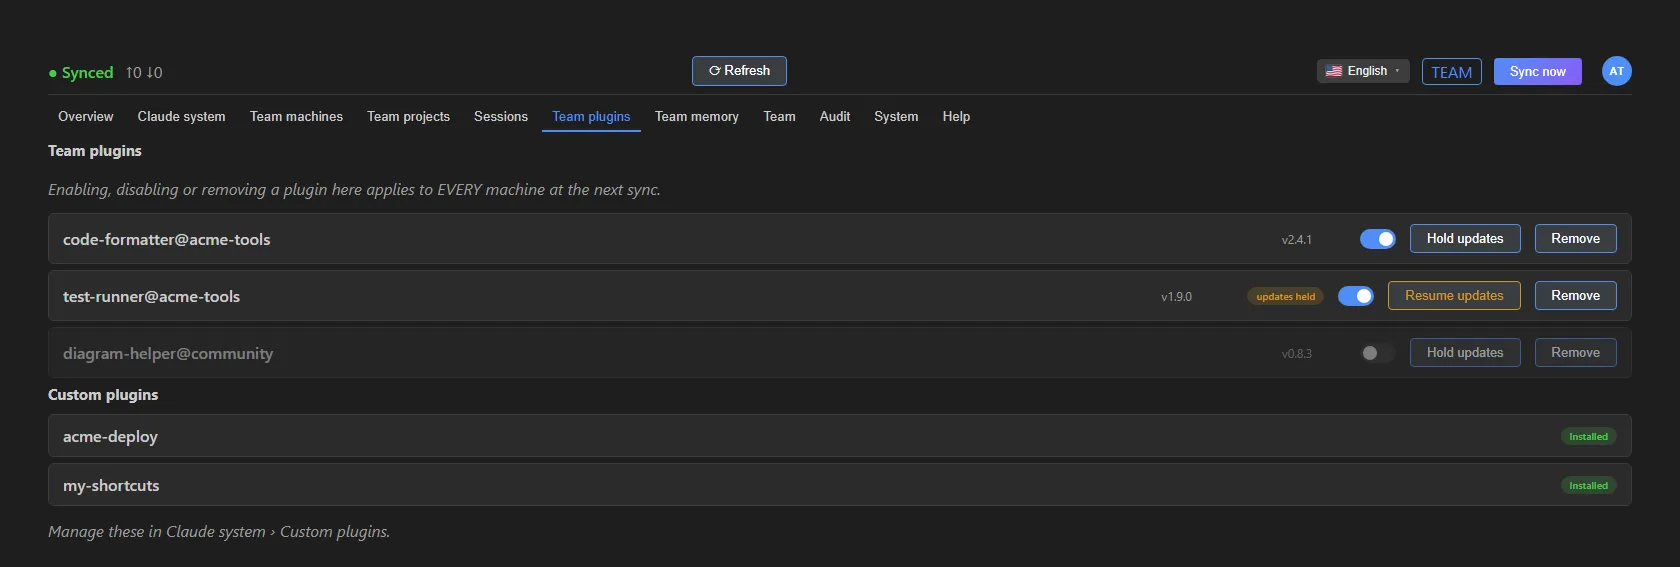
Task: Go to the System tab
Action: point(896,117)
